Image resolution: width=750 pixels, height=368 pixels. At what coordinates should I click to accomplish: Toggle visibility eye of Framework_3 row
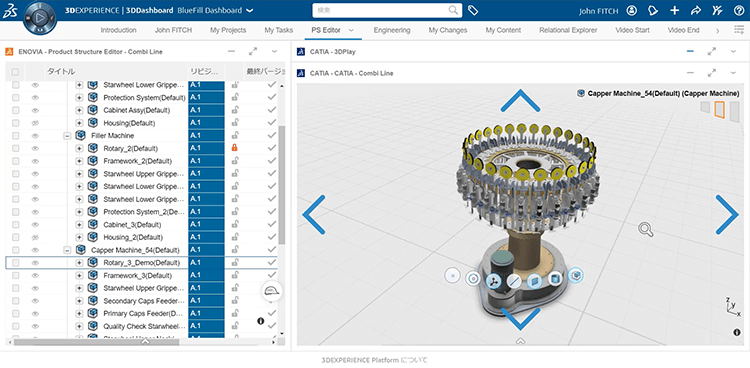pos(35,275)
